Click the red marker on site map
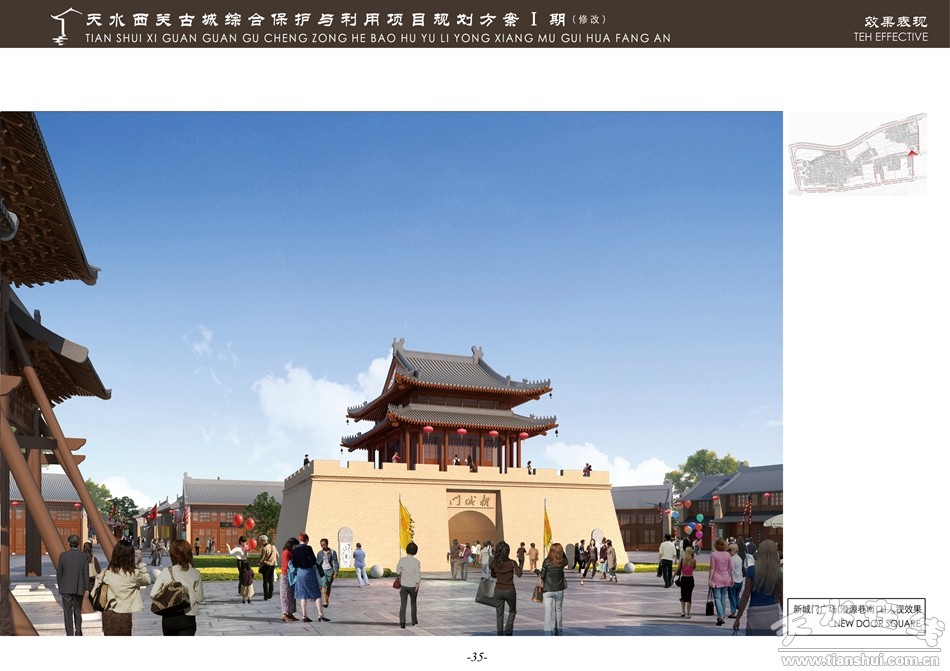The width and height of the screenshot is (950, 671). [x=911, y=153]
